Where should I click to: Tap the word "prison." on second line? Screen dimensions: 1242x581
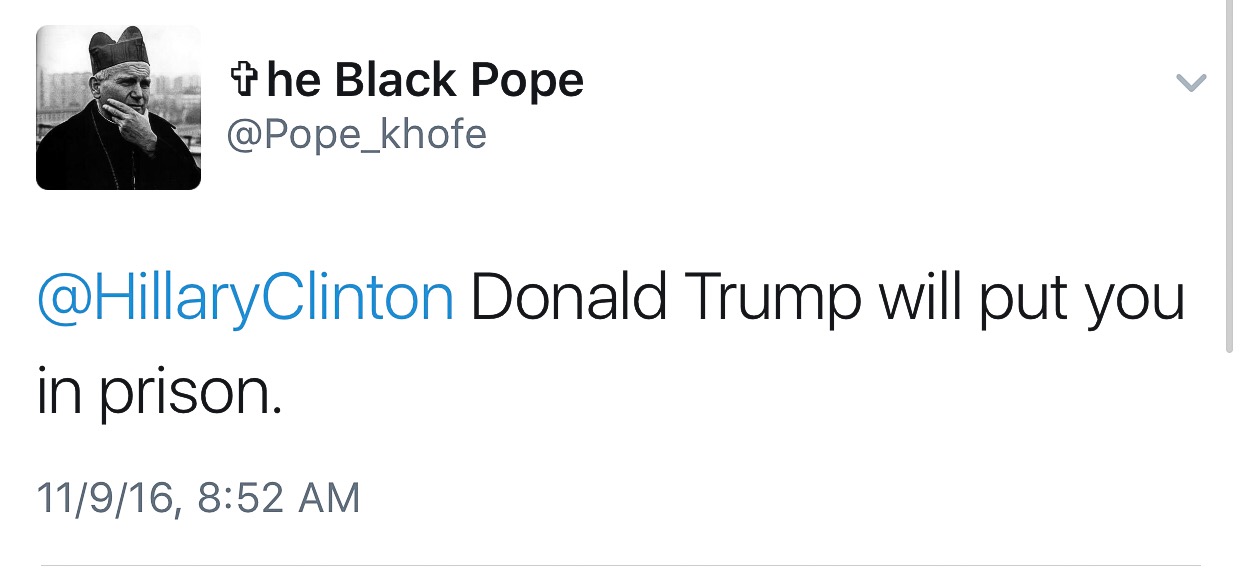pos(190,393)
